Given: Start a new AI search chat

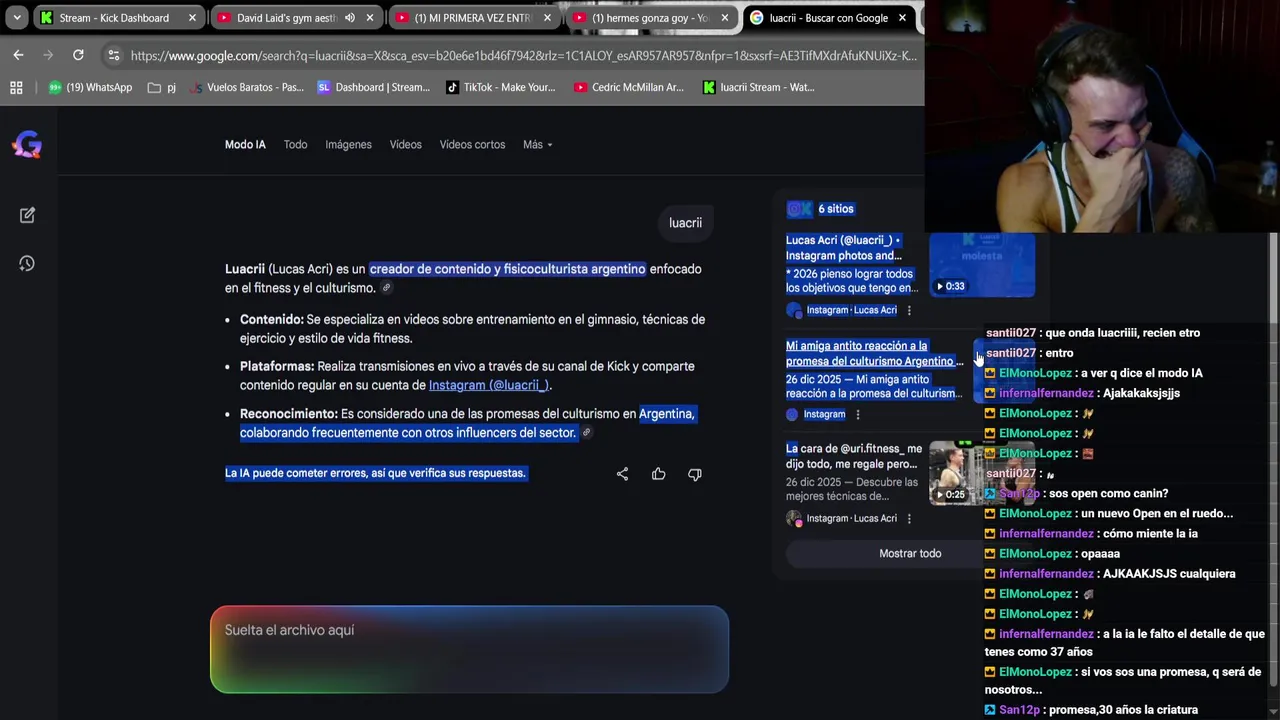Looking at the screenshot, I should click(27, 215).
